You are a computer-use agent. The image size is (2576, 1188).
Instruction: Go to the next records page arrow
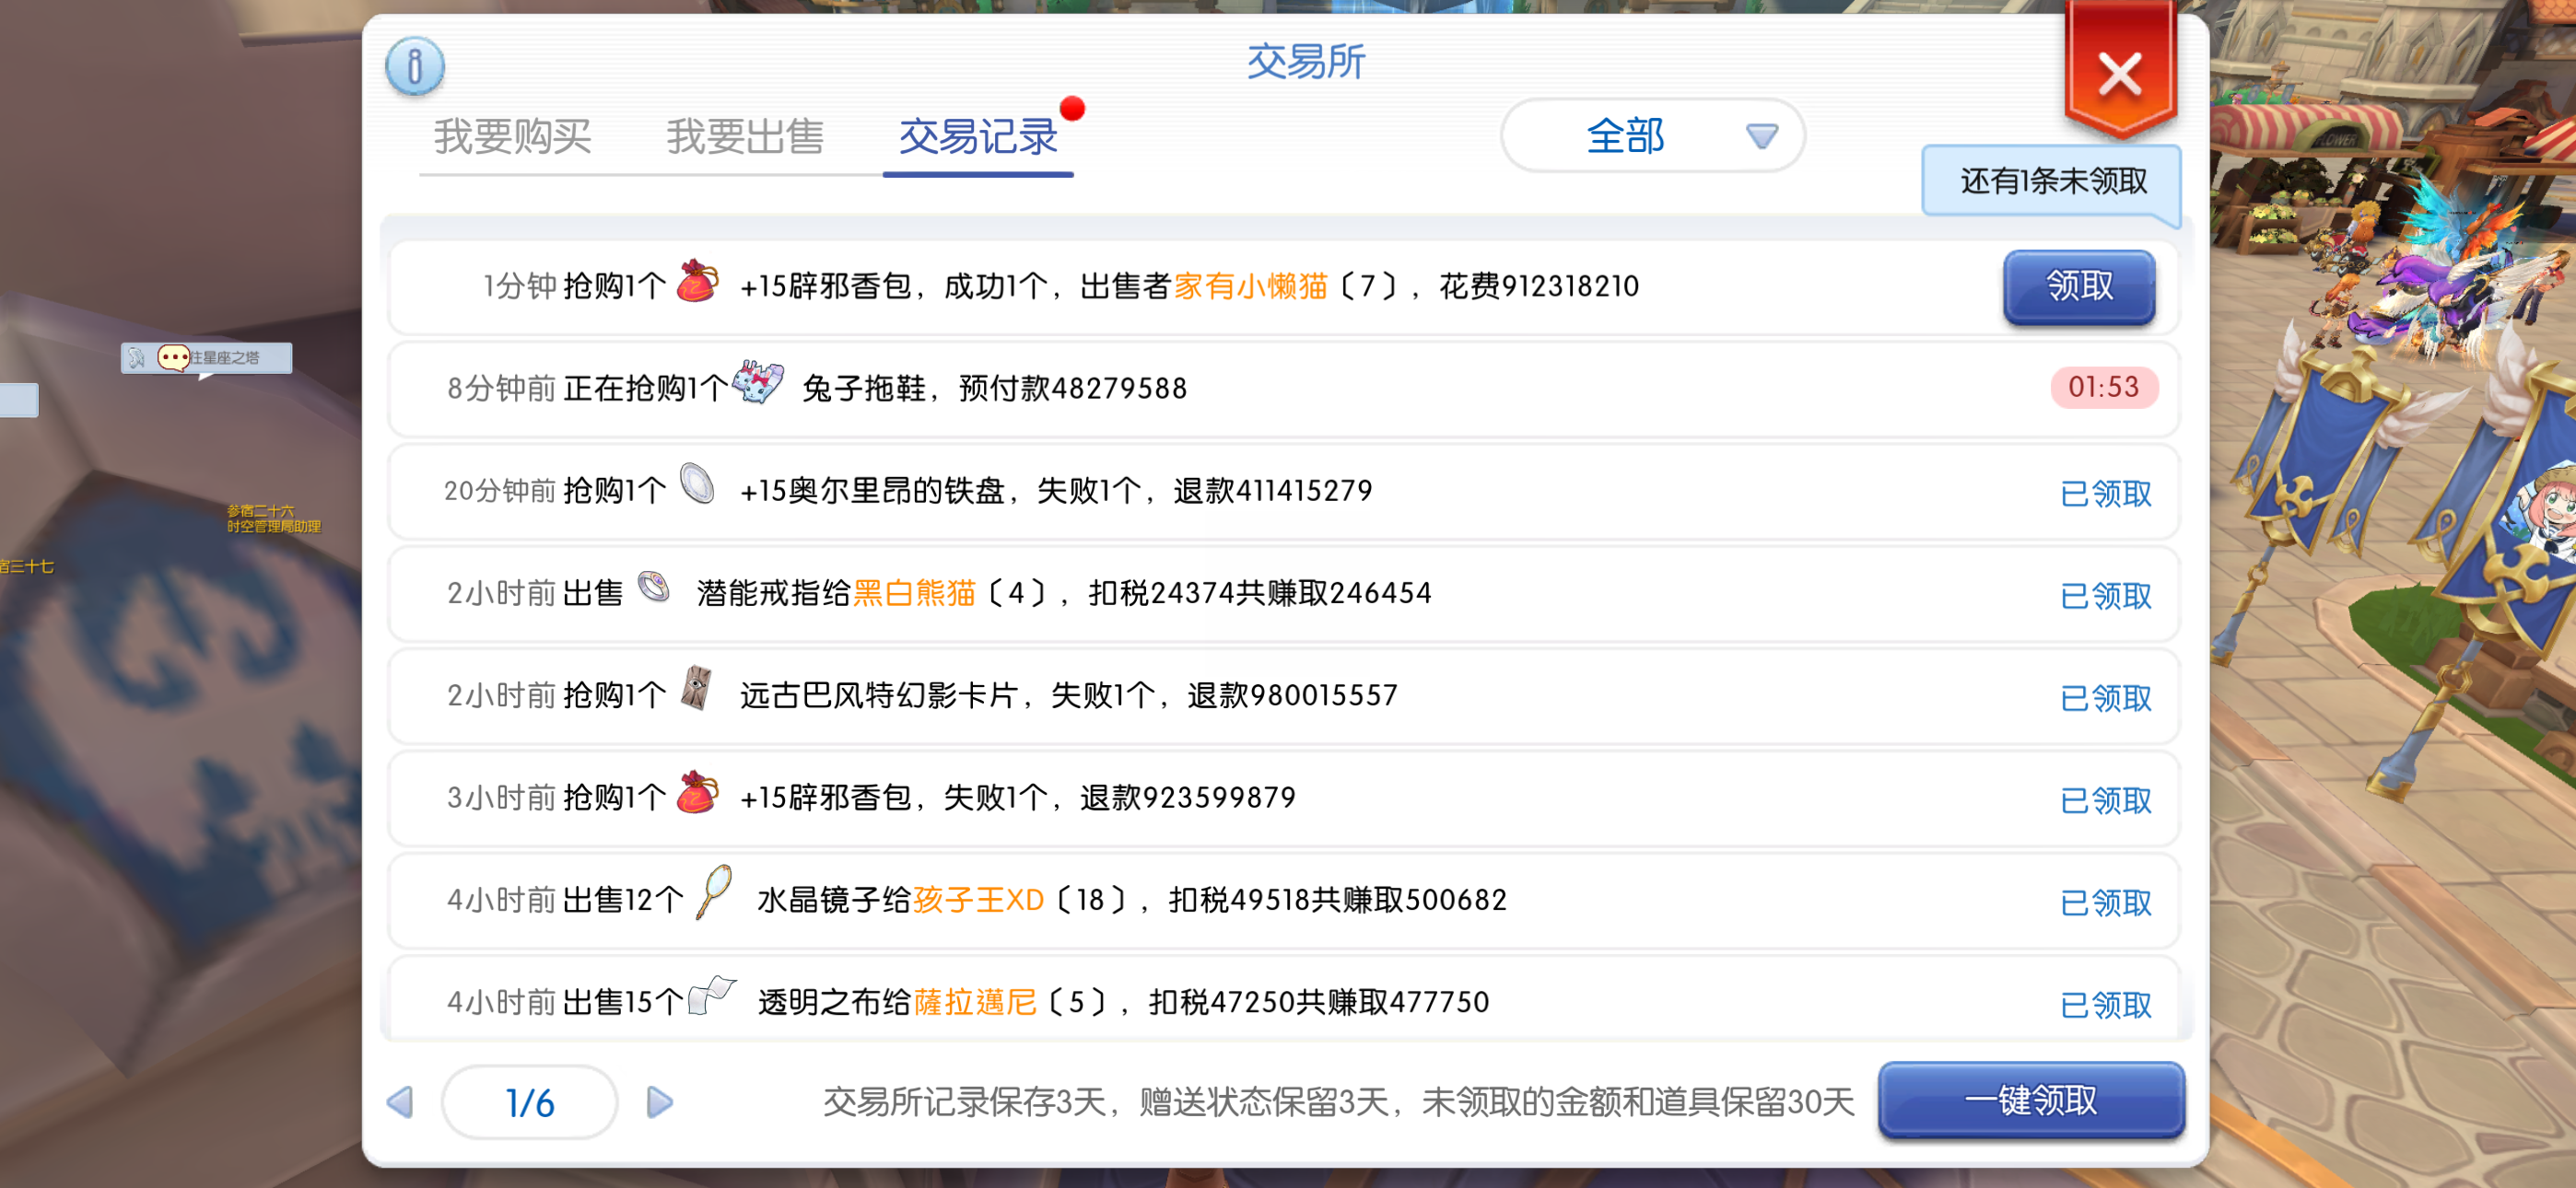(660, 1102)
